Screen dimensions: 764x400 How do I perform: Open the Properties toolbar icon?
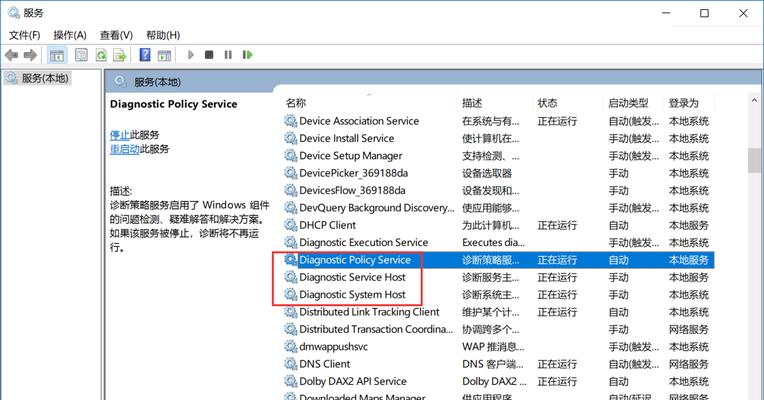81,55
